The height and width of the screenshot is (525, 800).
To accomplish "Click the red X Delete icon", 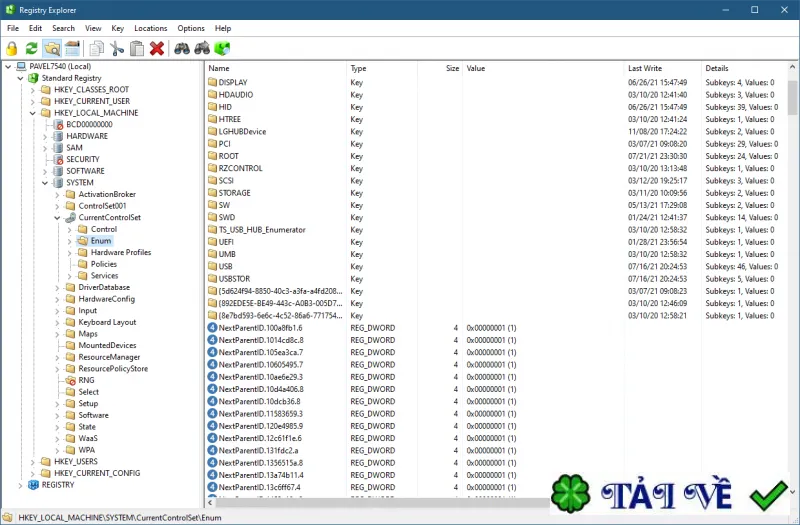I will (157, 48).
